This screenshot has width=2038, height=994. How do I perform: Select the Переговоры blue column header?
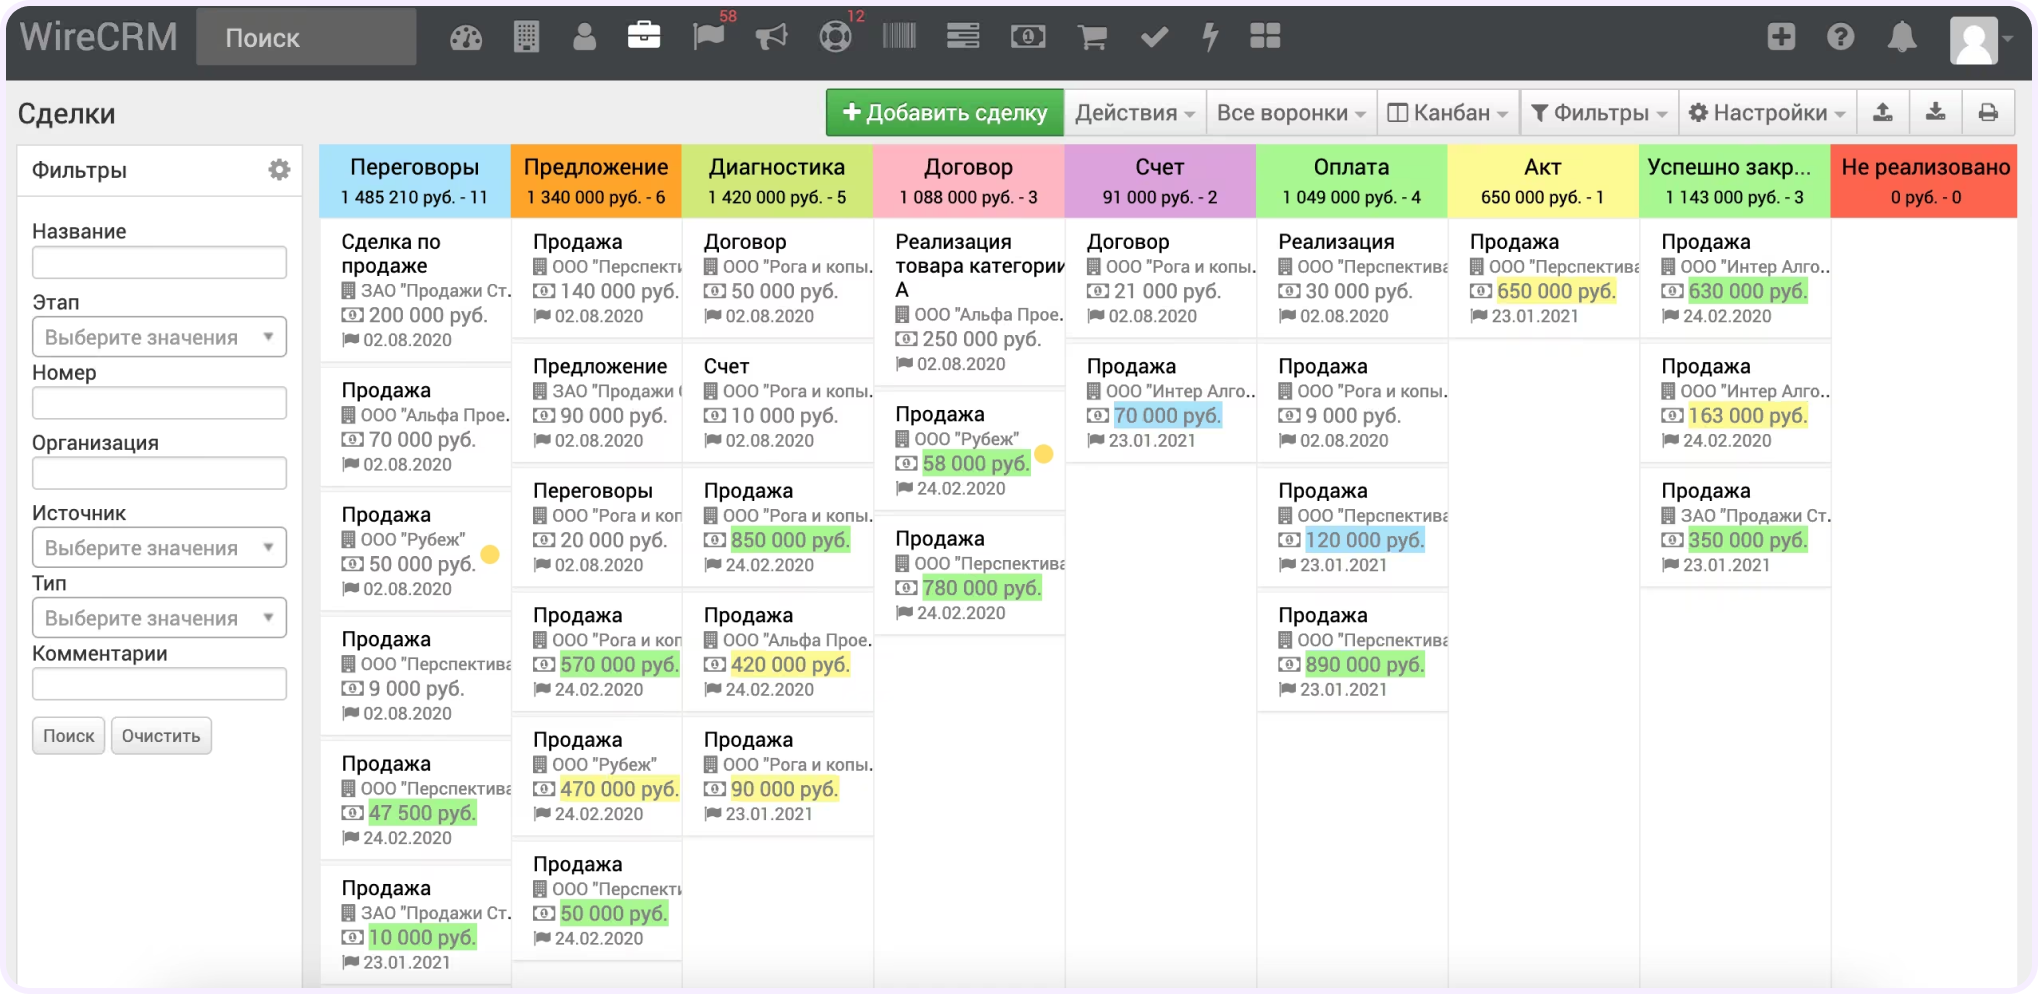414,181
